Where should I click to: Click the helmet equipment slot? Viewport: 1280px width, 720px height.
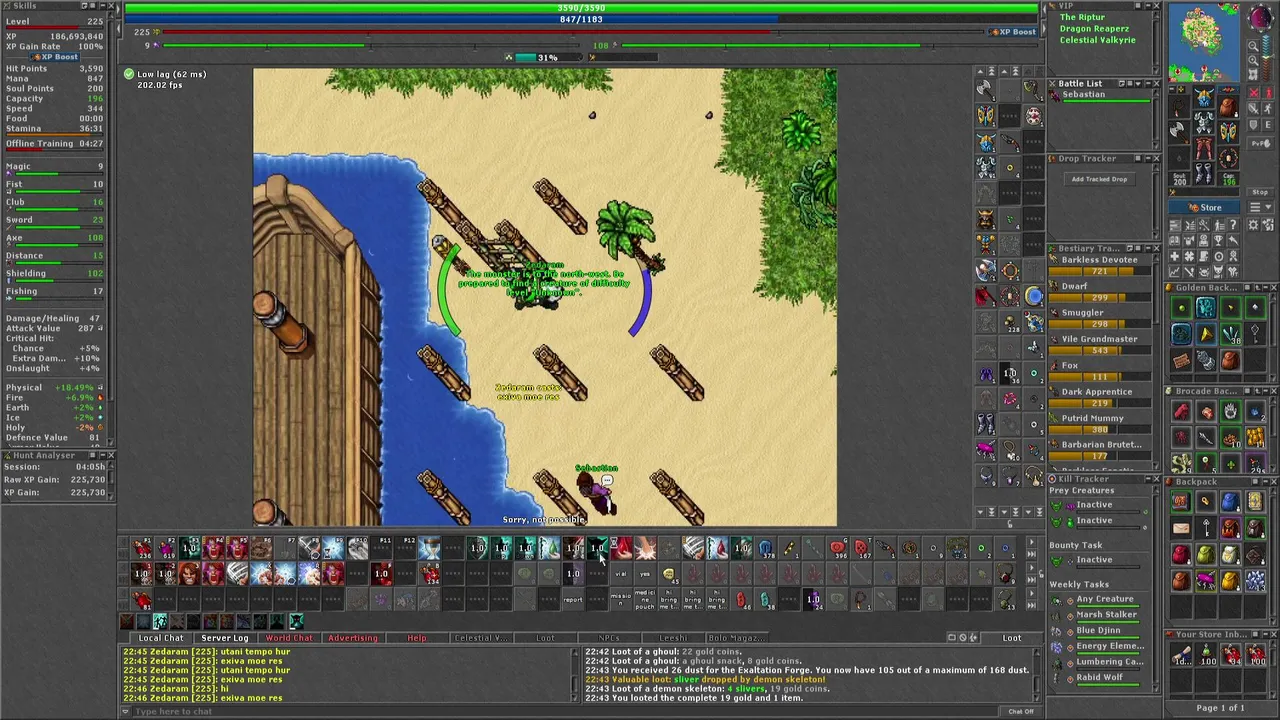click(x=1204, y=97)
